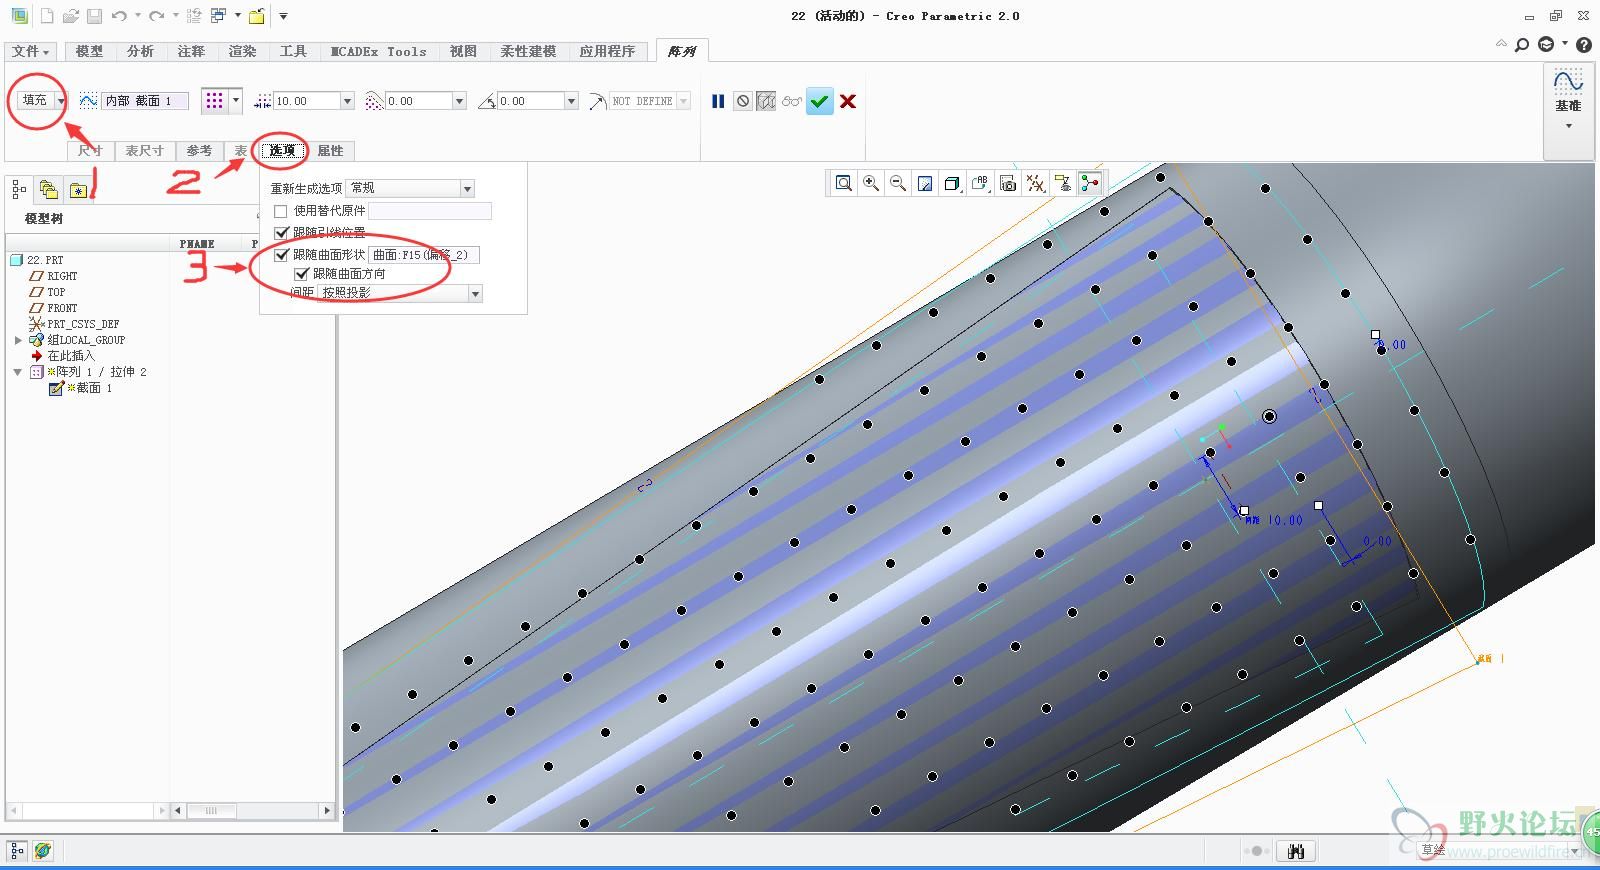Open the boundary distance 0.00 dropdown

pyautogui.click(x=460, y=101)
